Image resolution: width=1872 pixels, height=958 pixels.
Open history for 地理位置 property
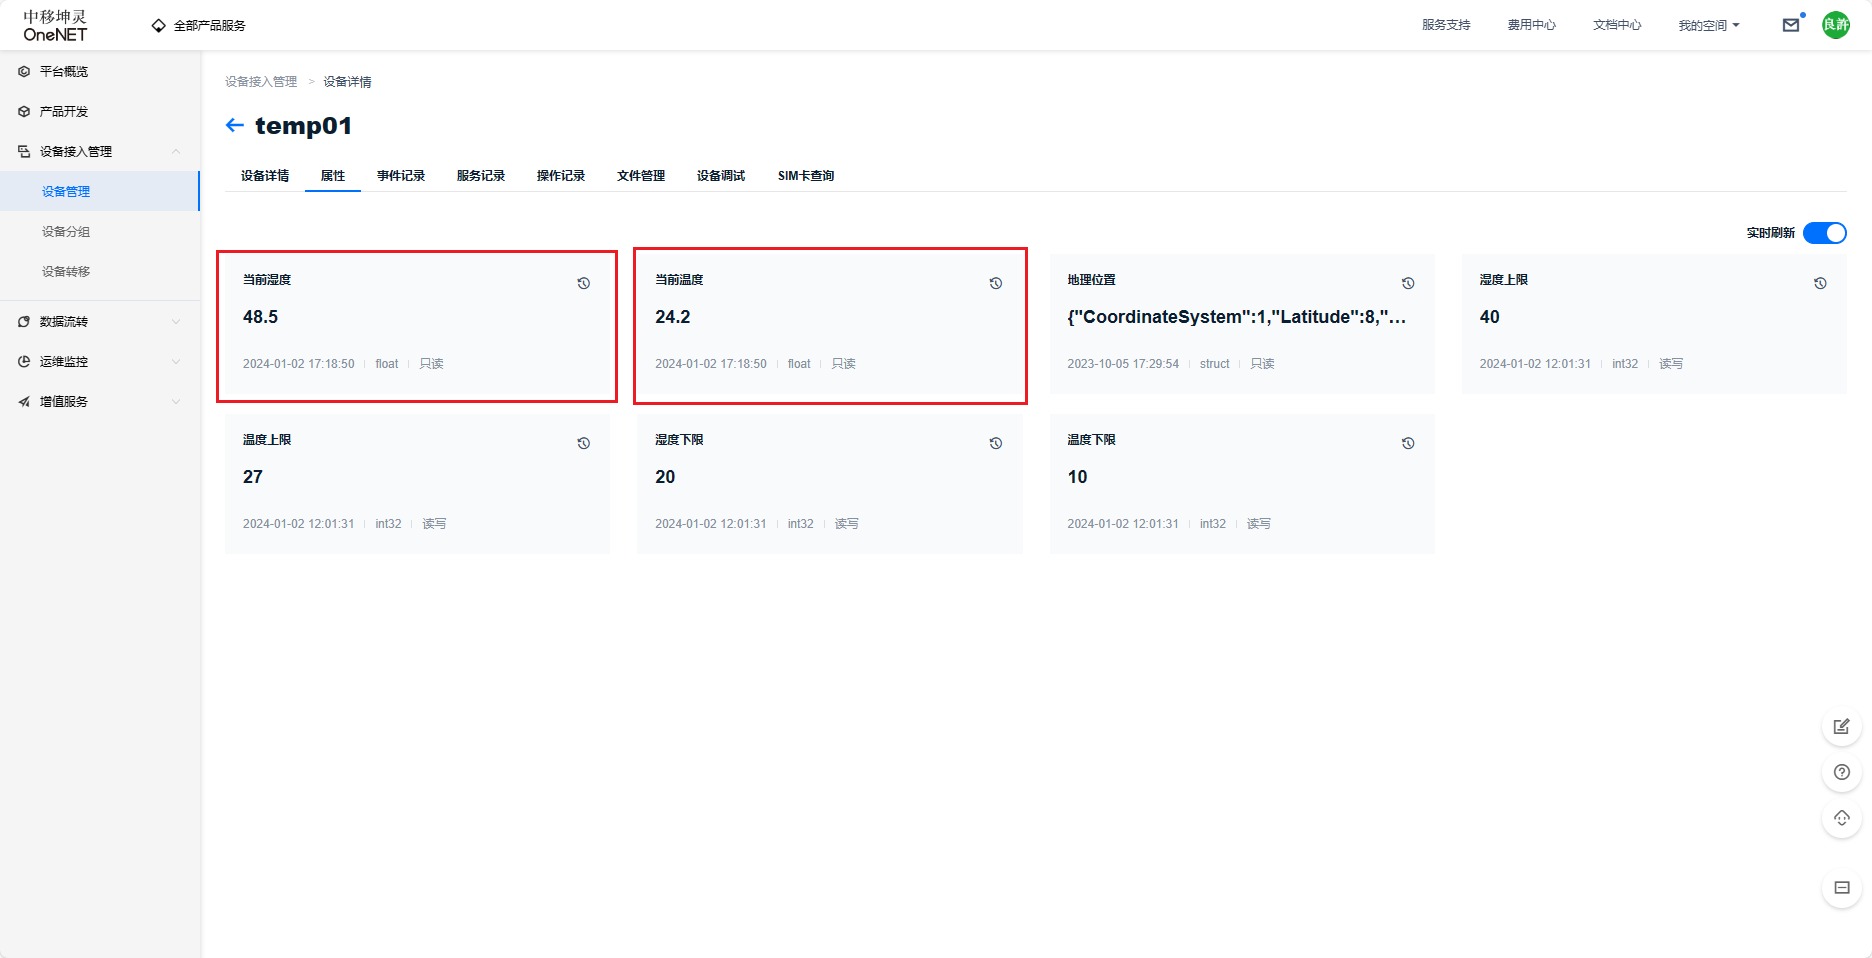[x=1408, y=284]
